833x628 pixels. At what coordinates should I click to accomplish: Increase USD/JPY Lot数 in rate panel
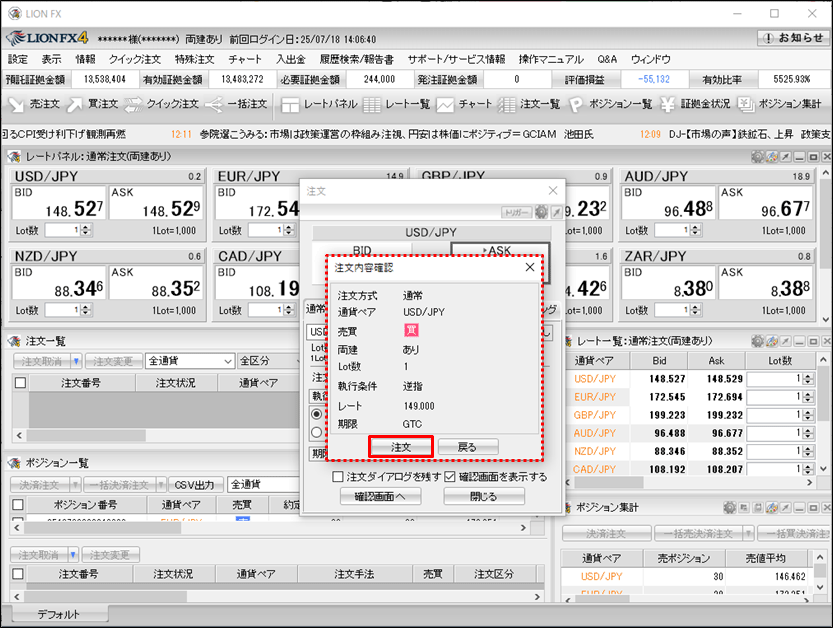(x=85, y=227)
